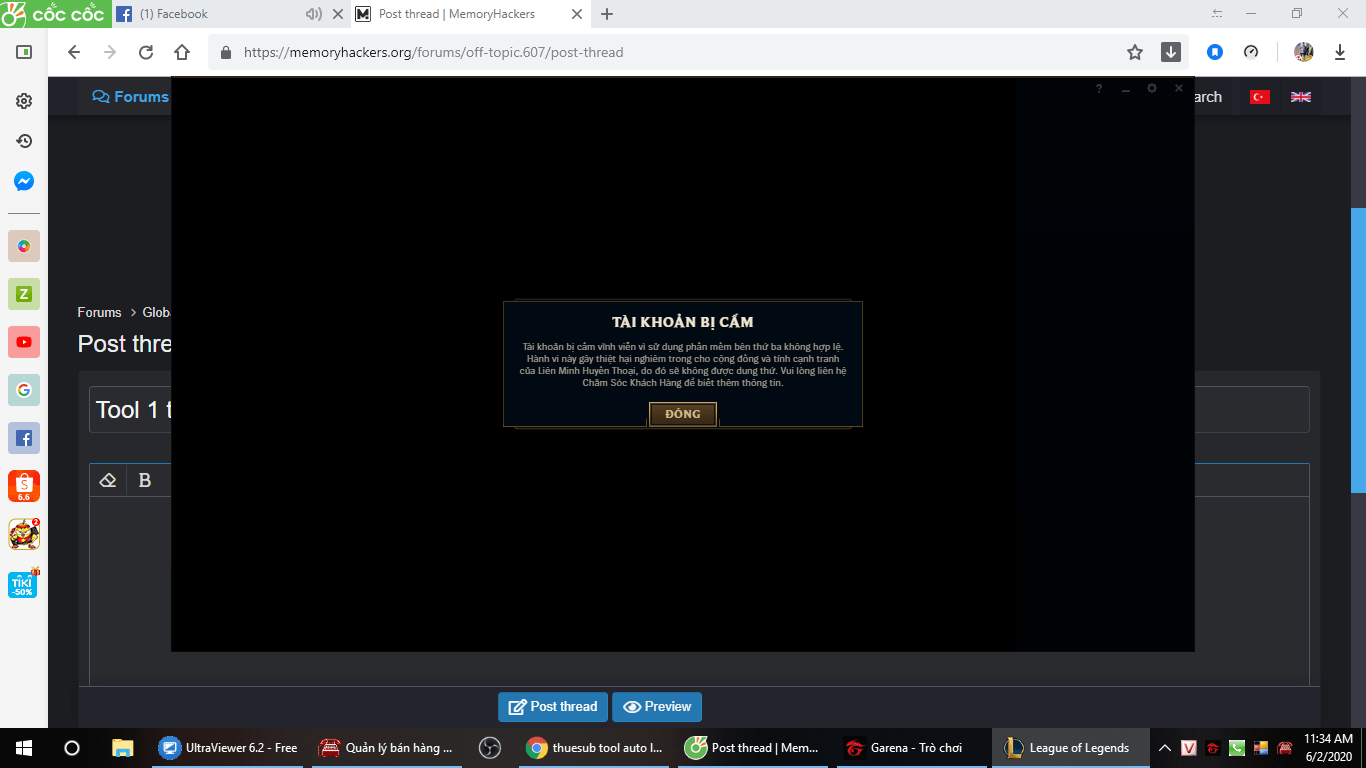1366x768 pixels.
Task: Open Cortana search circle
Action: pyautogui.click(x=72, y=747)
